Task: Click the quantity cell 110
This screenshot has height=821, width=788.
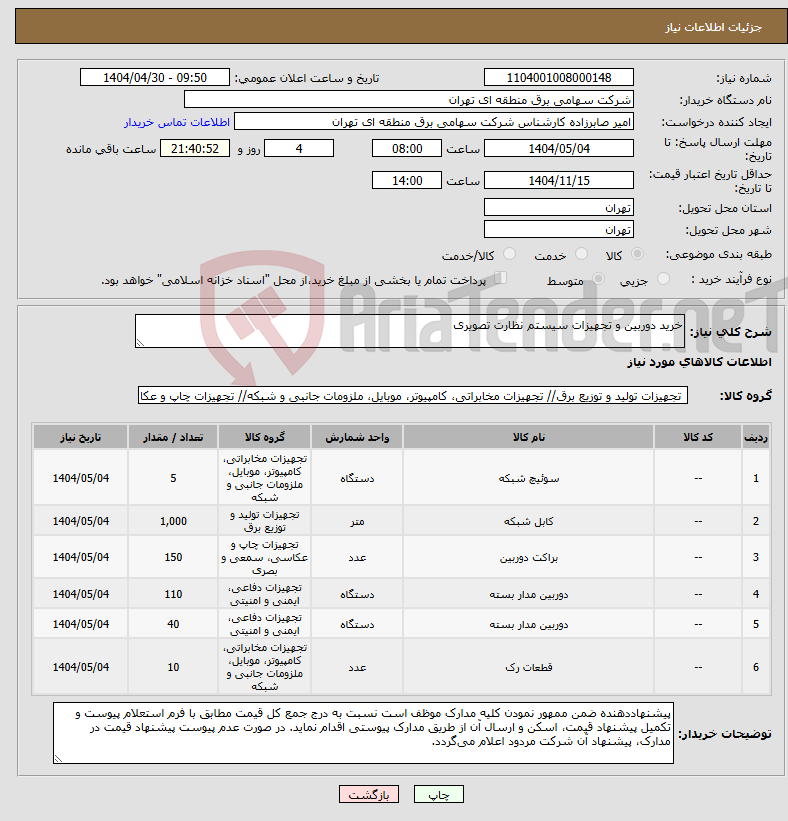Action: click(x=173, y=594)
